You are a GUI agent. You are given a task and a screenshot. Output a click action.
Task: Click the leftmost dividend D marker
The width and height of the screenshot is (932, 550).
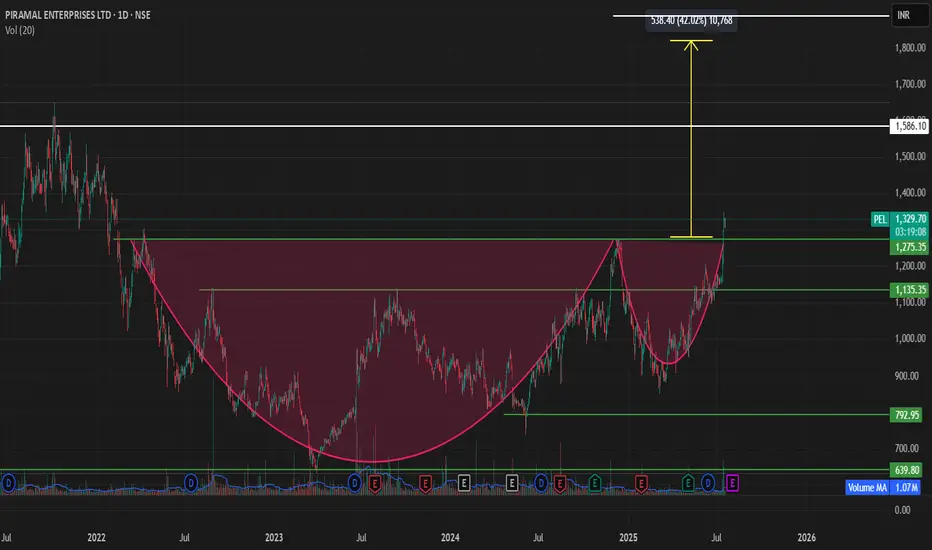[x=8, y=483]
